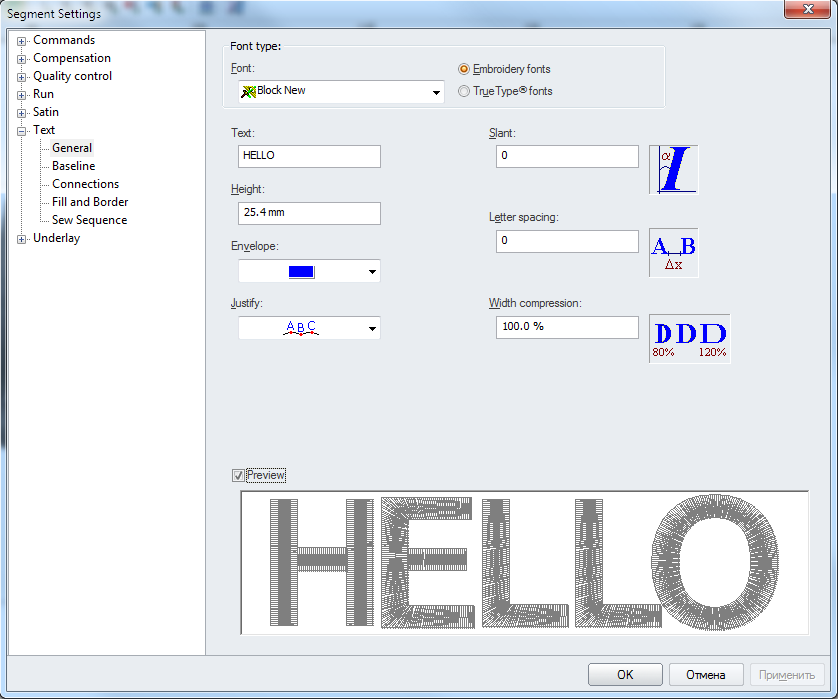838x699 pixels.
Task: Expand the Quality control tree node
Action: (21, 77)
